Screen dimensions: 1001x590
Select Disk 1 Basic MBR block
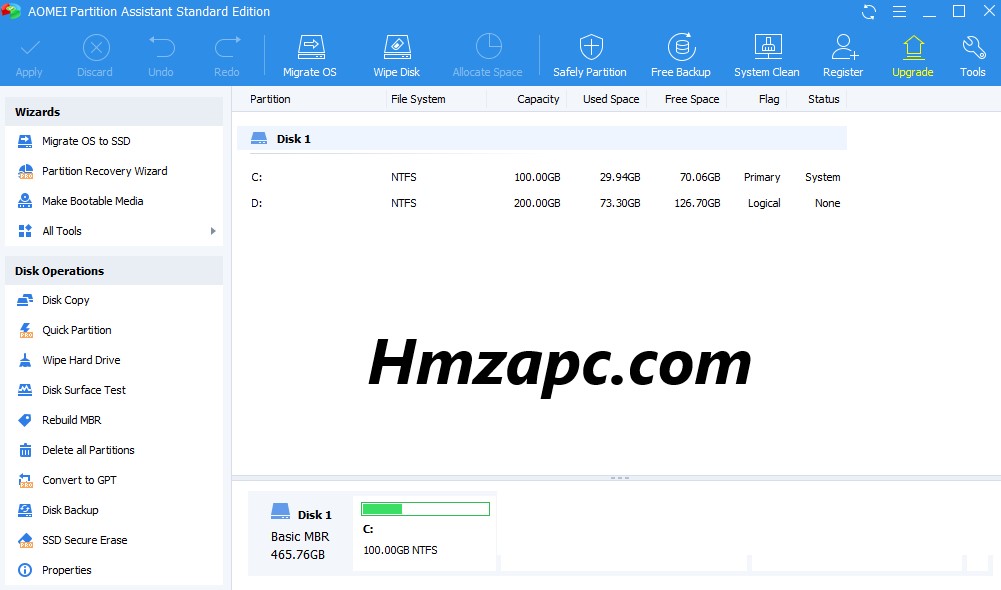point(301,532)
